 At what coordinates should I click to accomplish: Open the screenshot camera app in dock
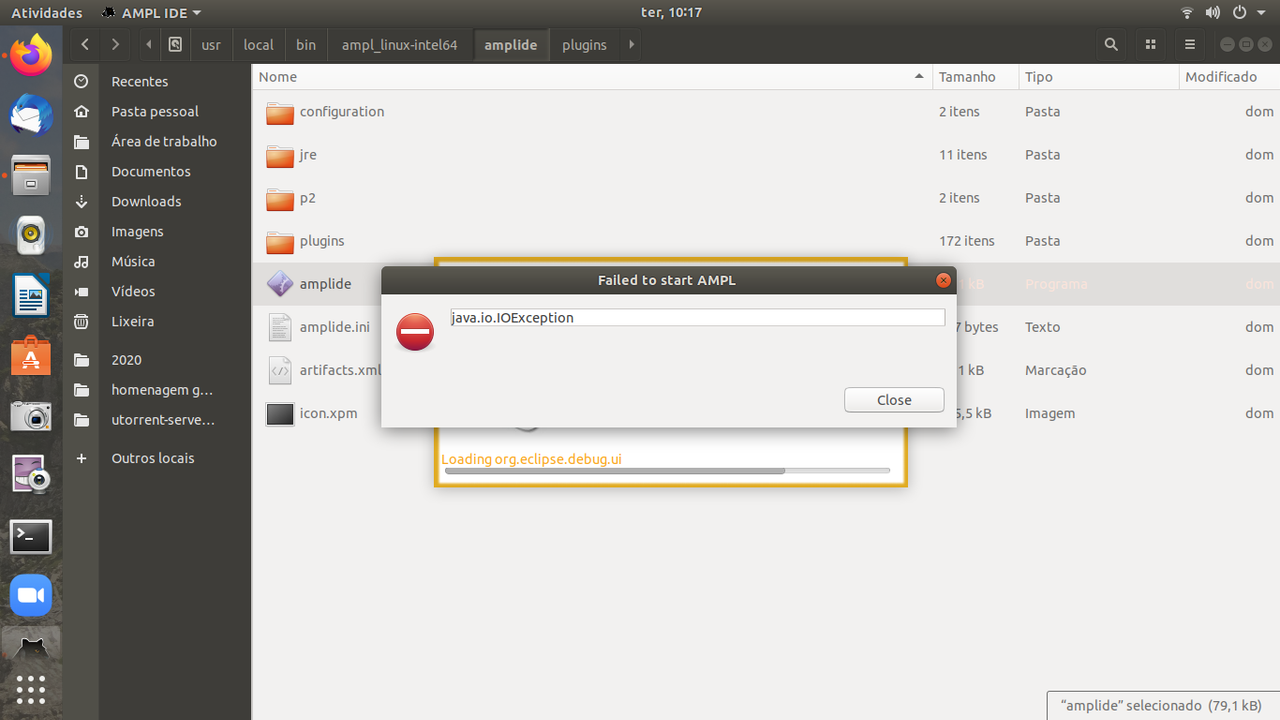[x=31, y=416]
